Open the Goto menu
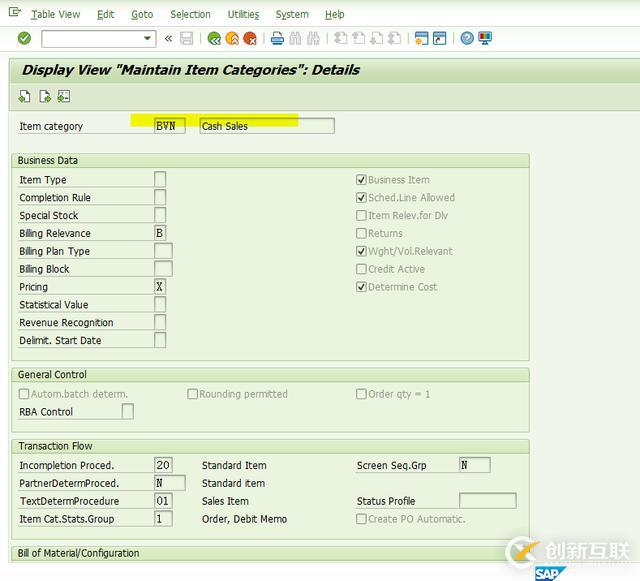Image resolution: width=640 pixels, height=581 pixels. pos(142,15)
